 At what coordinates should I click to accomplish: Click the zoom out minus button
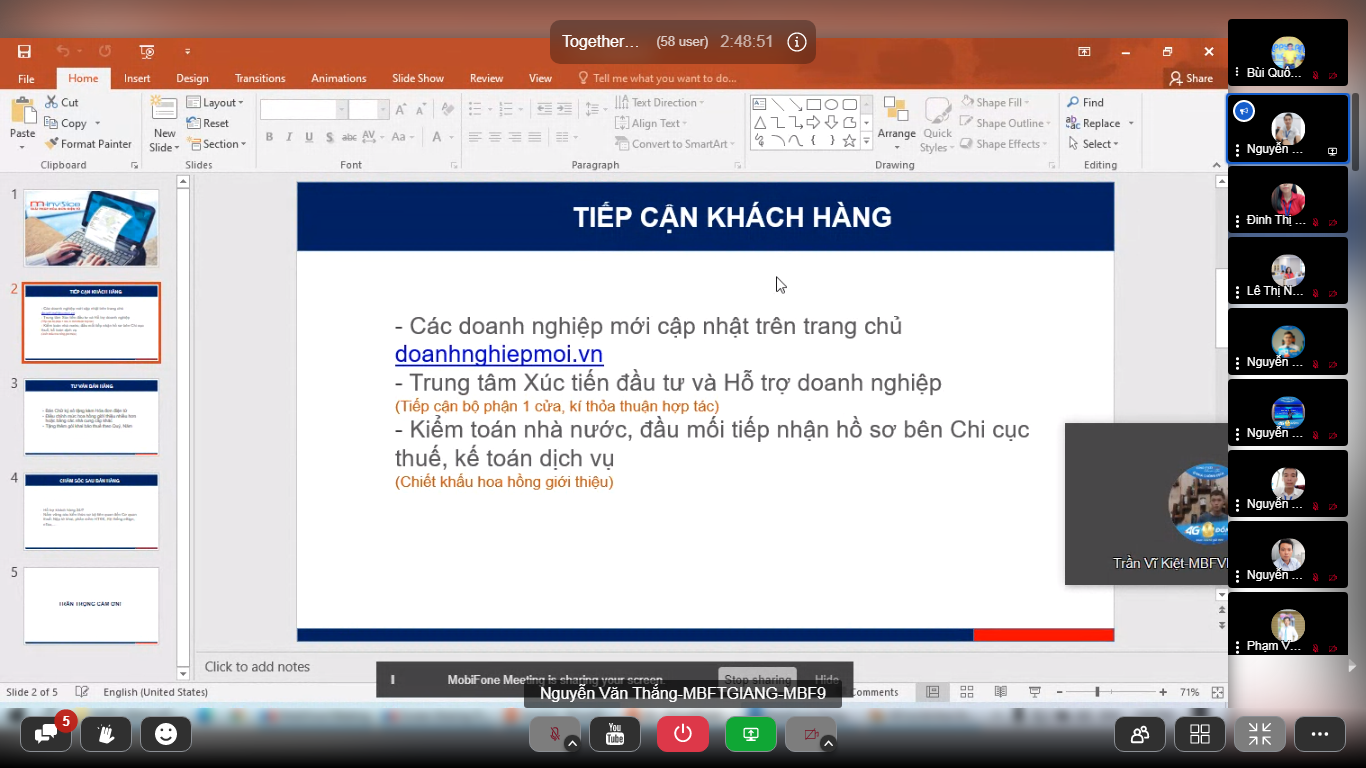[1059, 692]
